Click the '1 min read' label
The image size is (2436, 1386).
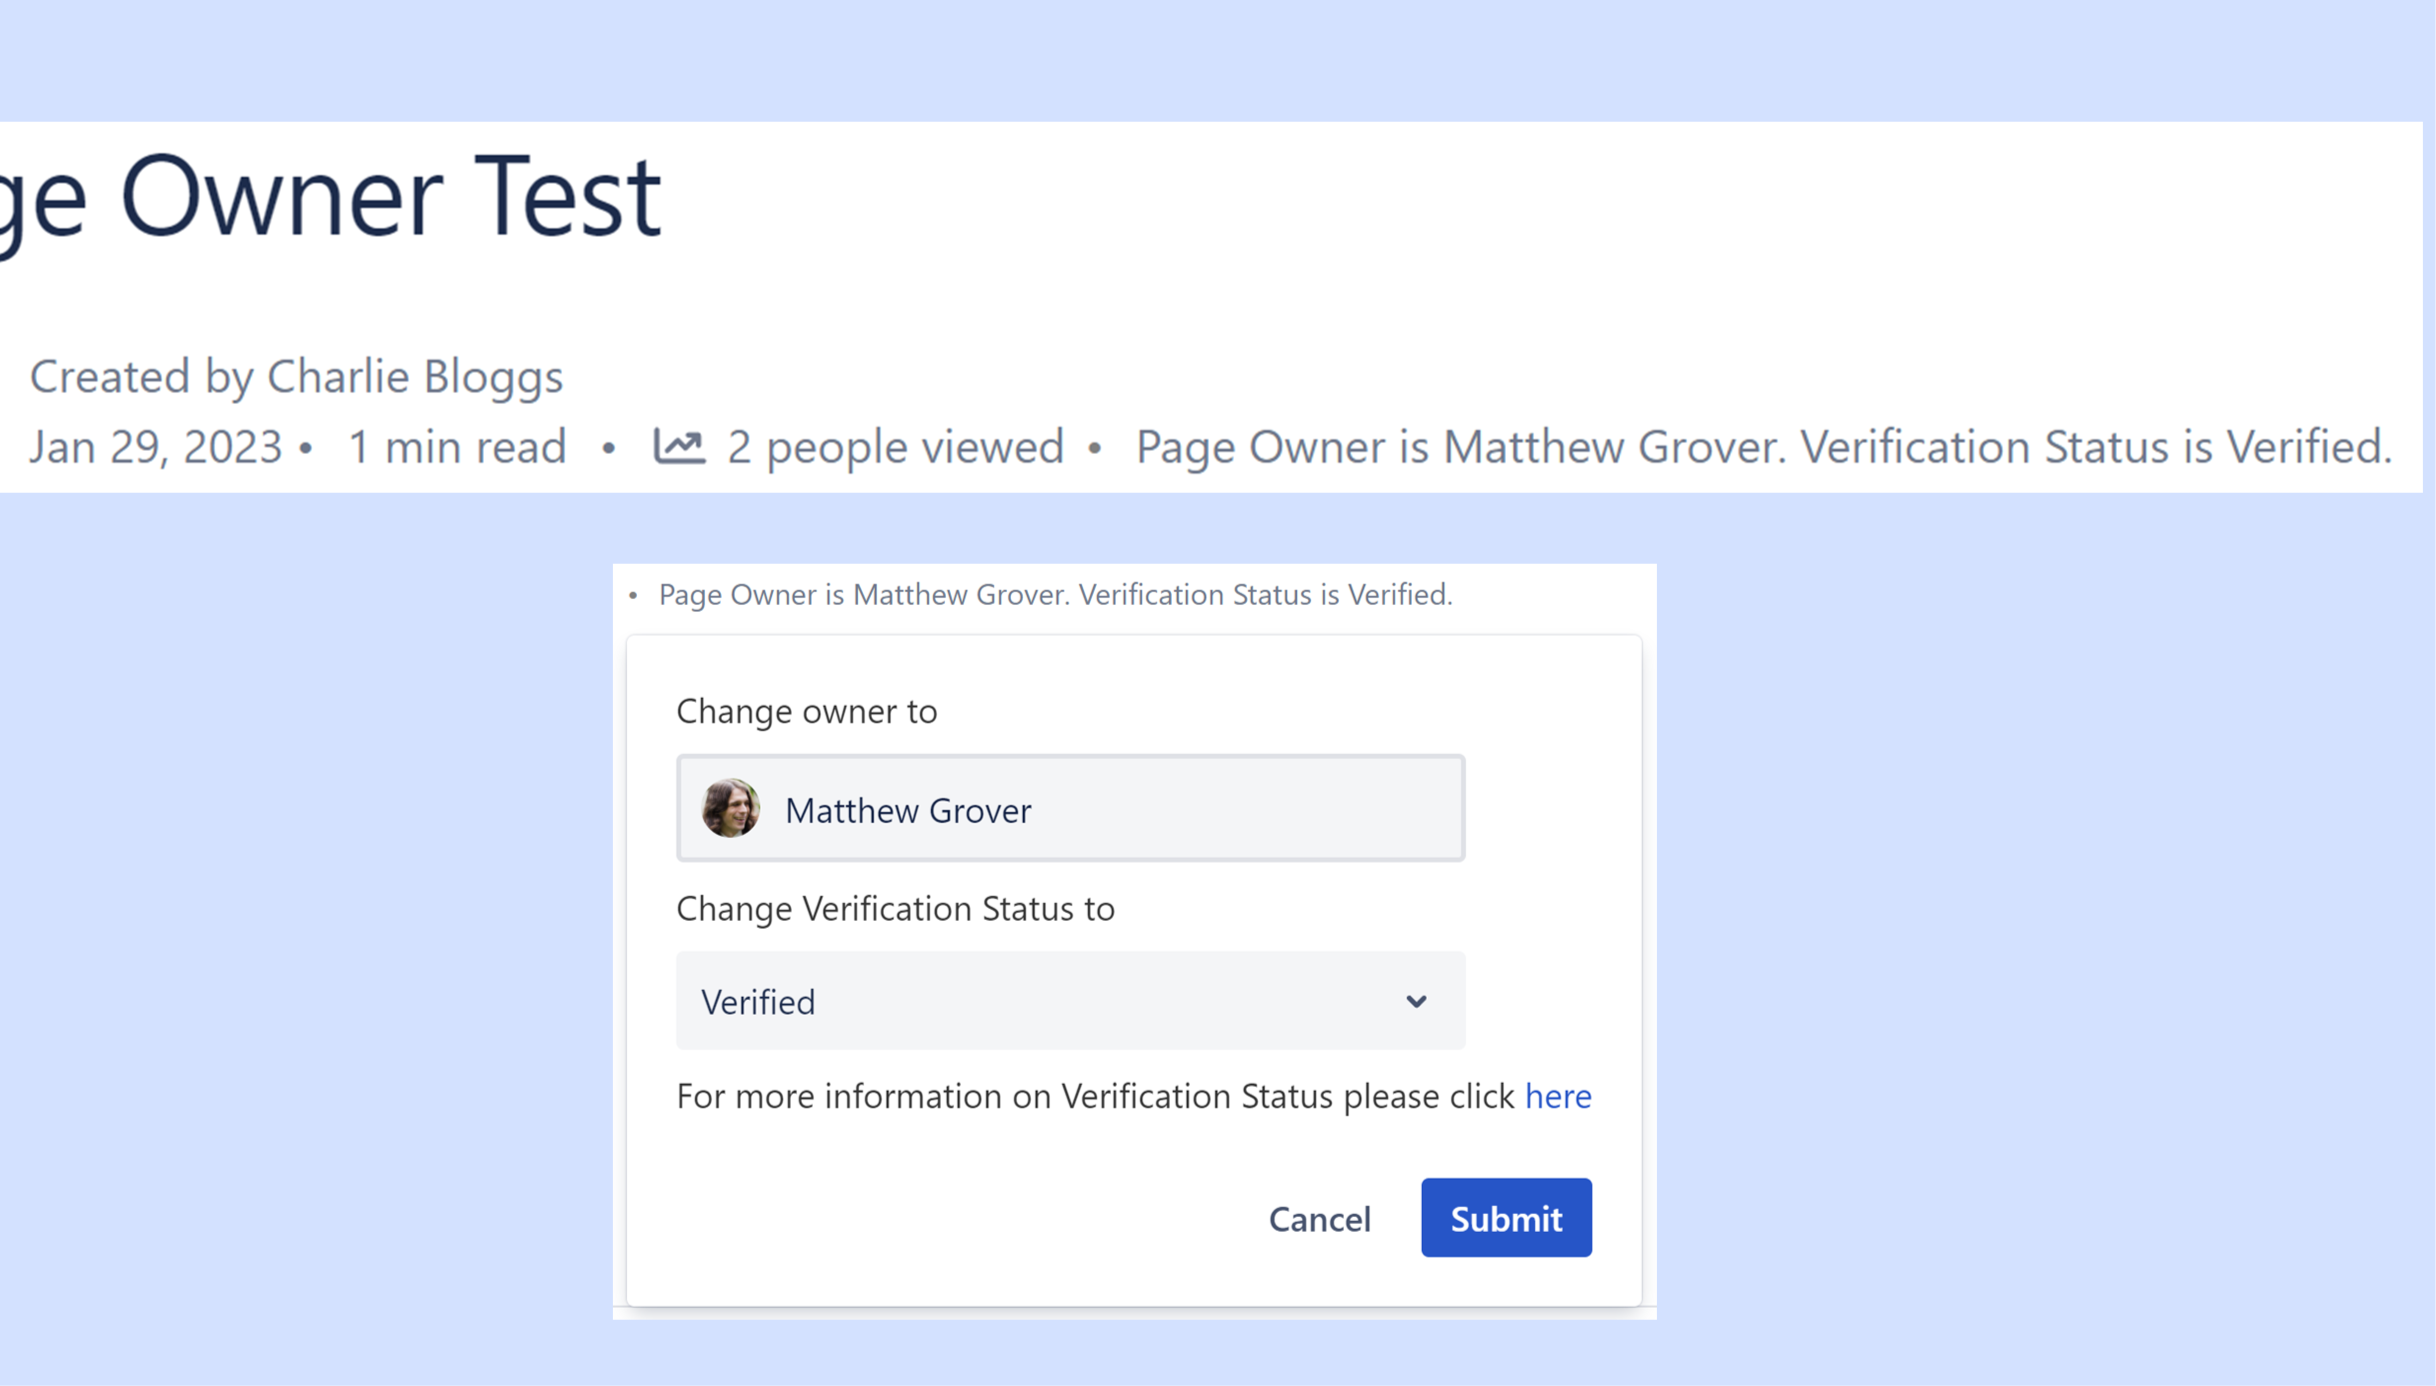point(457,447)
